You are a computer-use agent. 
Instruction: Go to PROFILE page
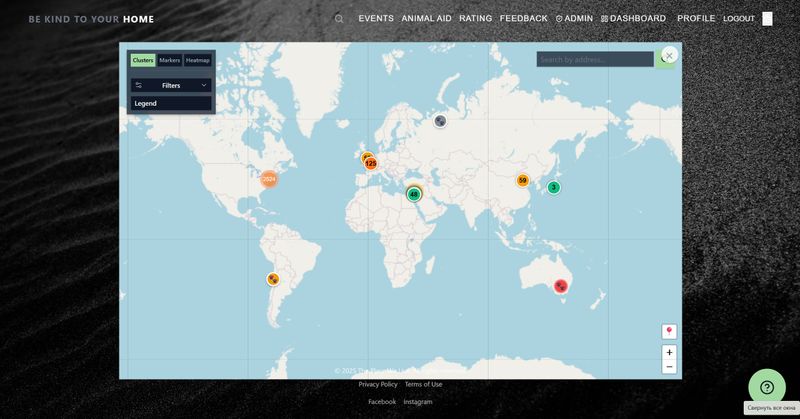(696, 18)
